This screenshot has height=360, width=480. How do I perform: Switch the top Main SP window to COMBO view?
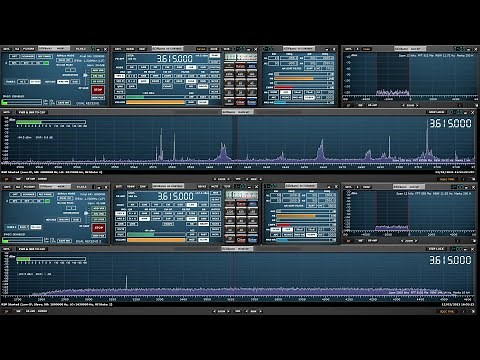click(x=42, y=179)
